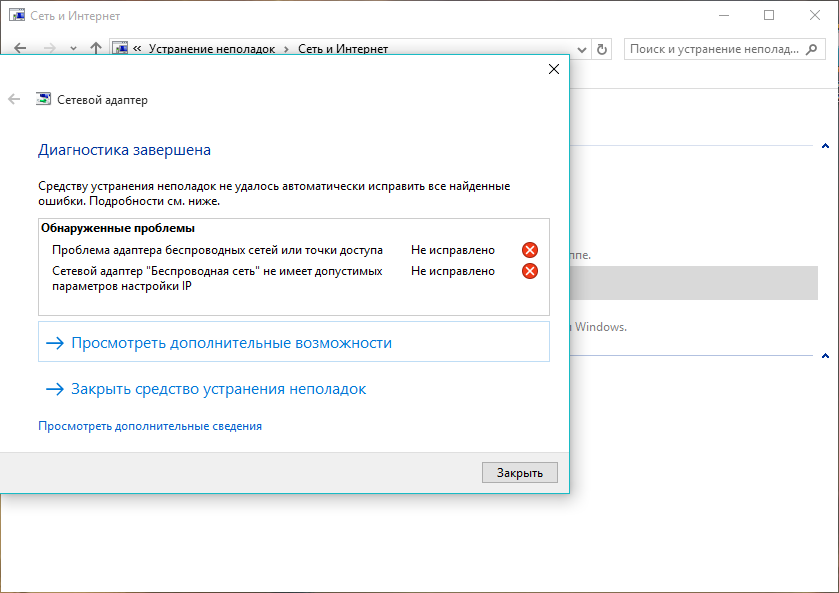Click the Диагностика завершена heading
The width and height of the screenshot is (839, 593).
pyautogui.click(x=124, y=150)
